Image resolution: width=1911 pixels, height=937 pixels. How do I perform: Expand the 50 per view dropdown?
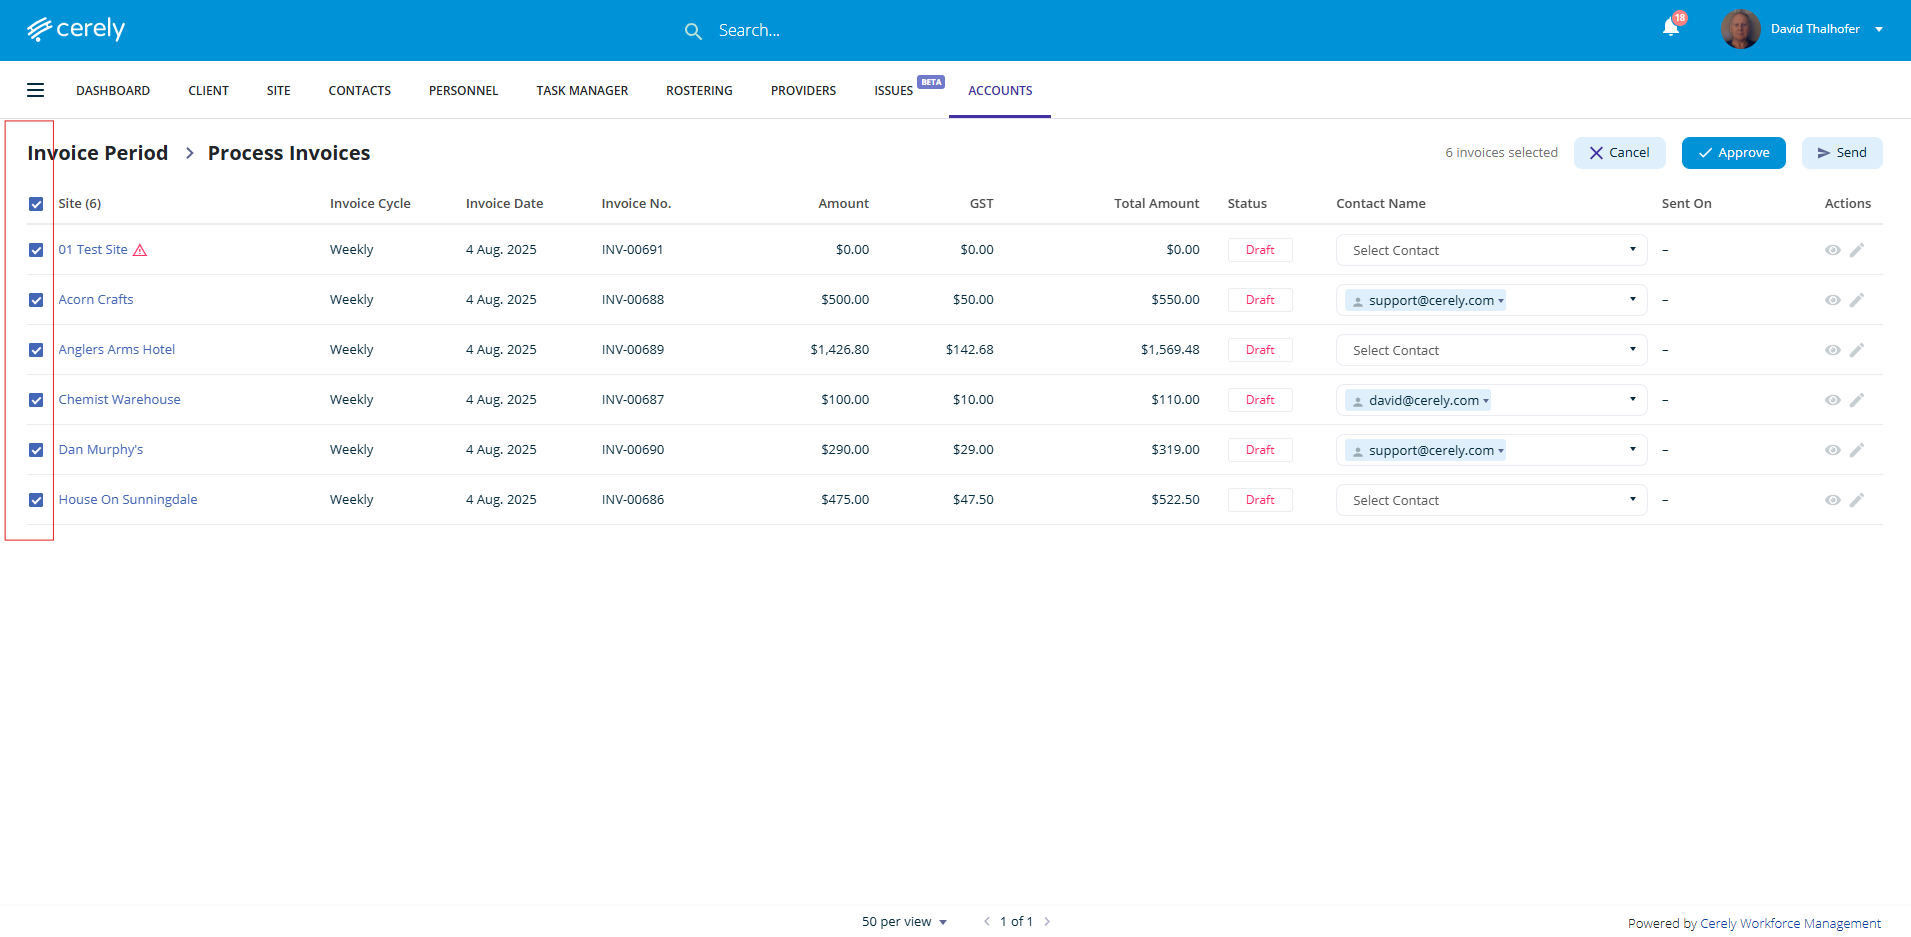(x=904, y=922)
